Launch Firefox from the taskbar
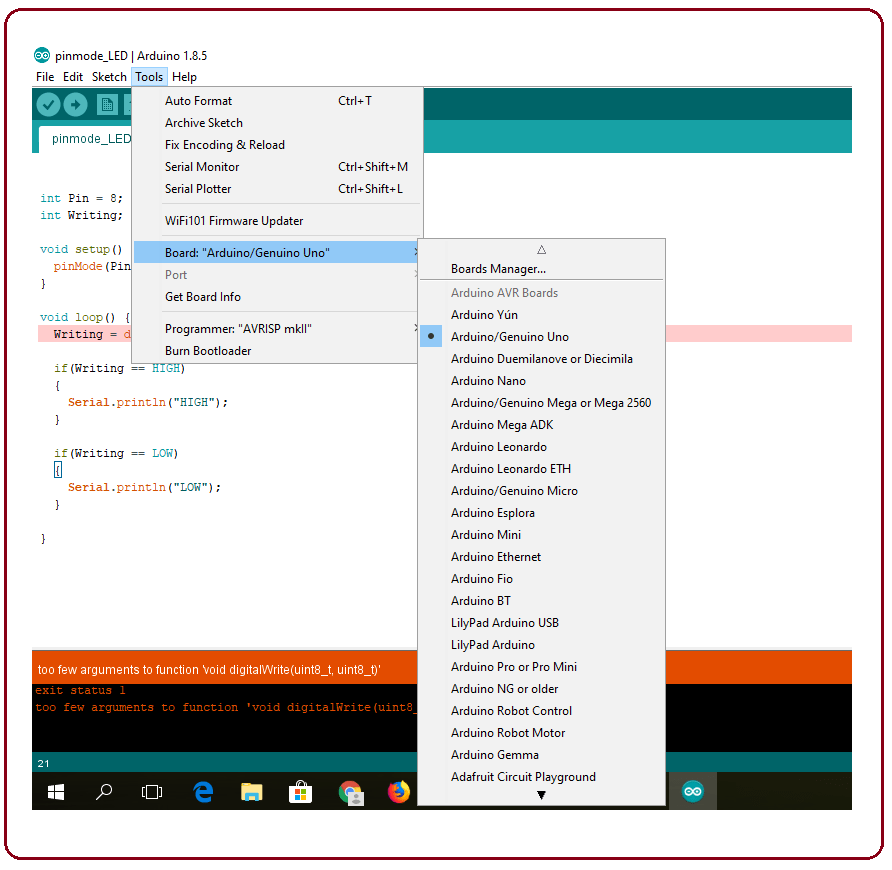The height and width of the screenshot is (870, 892). coord(398,790)
